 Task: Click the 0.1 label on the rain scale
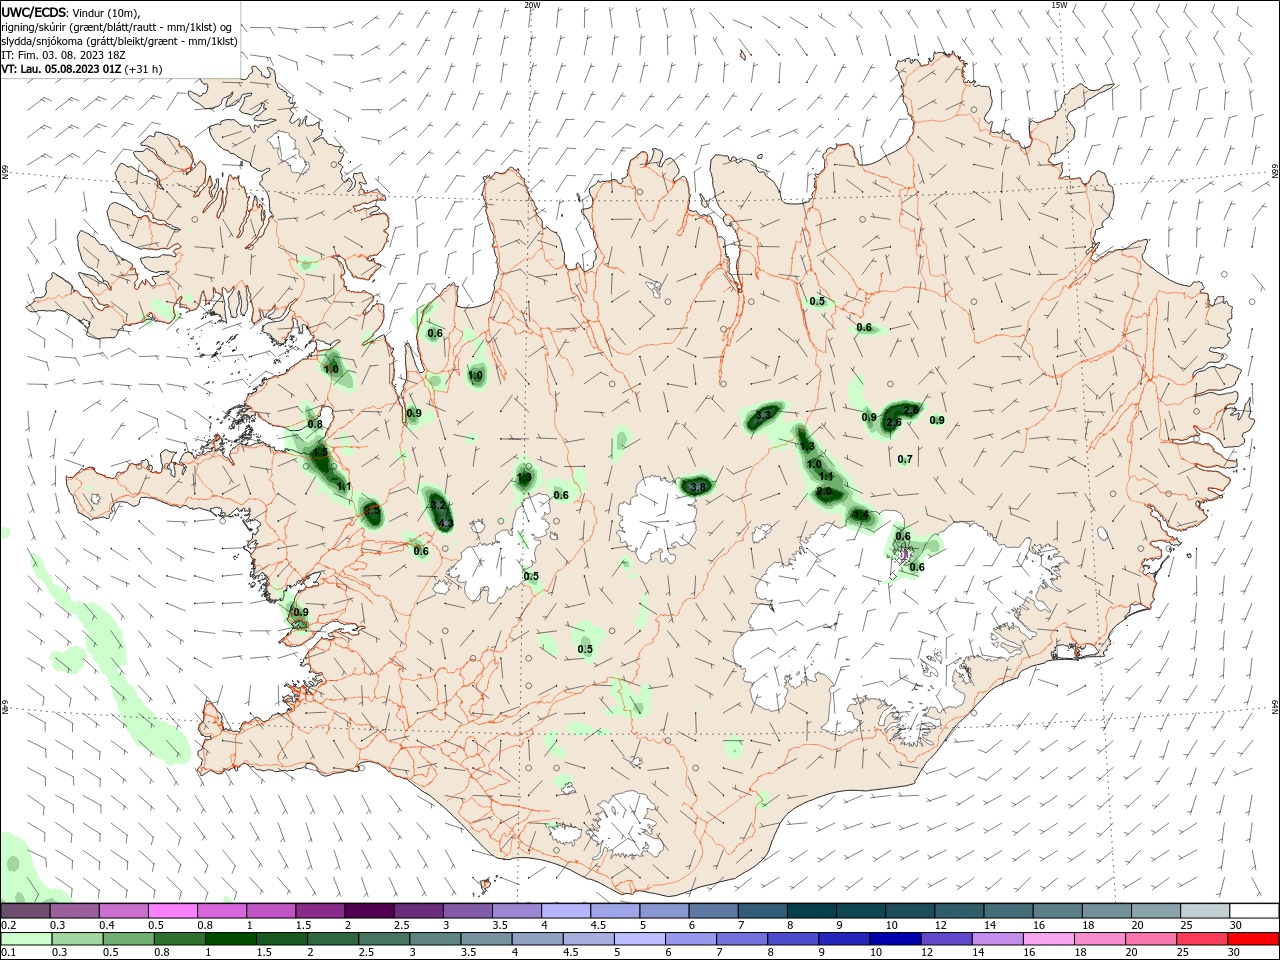coord(8,953)
